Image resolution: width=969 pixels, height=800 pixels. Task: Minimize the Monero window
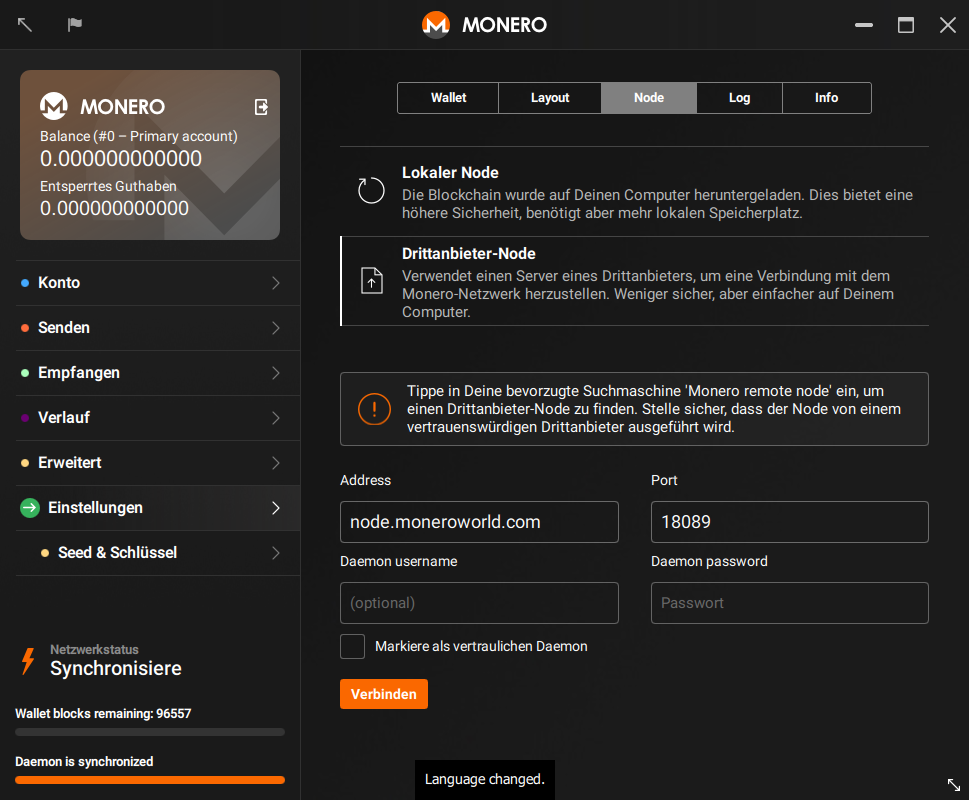click(x=864, y=25)
